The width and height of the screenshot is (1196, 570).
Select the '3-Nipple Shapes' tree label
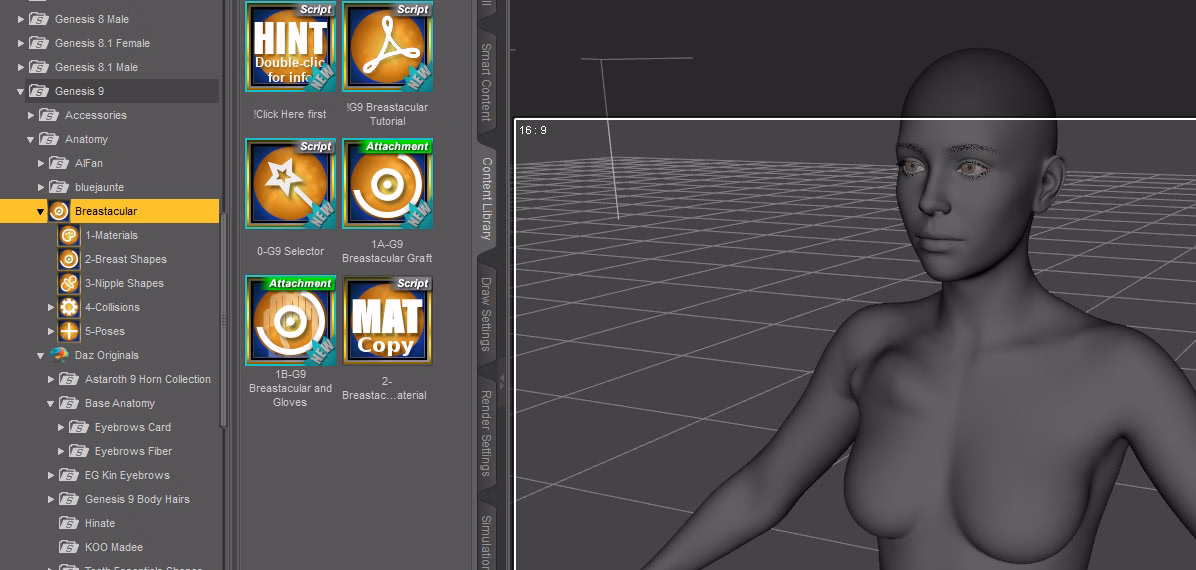click(124, 283)
